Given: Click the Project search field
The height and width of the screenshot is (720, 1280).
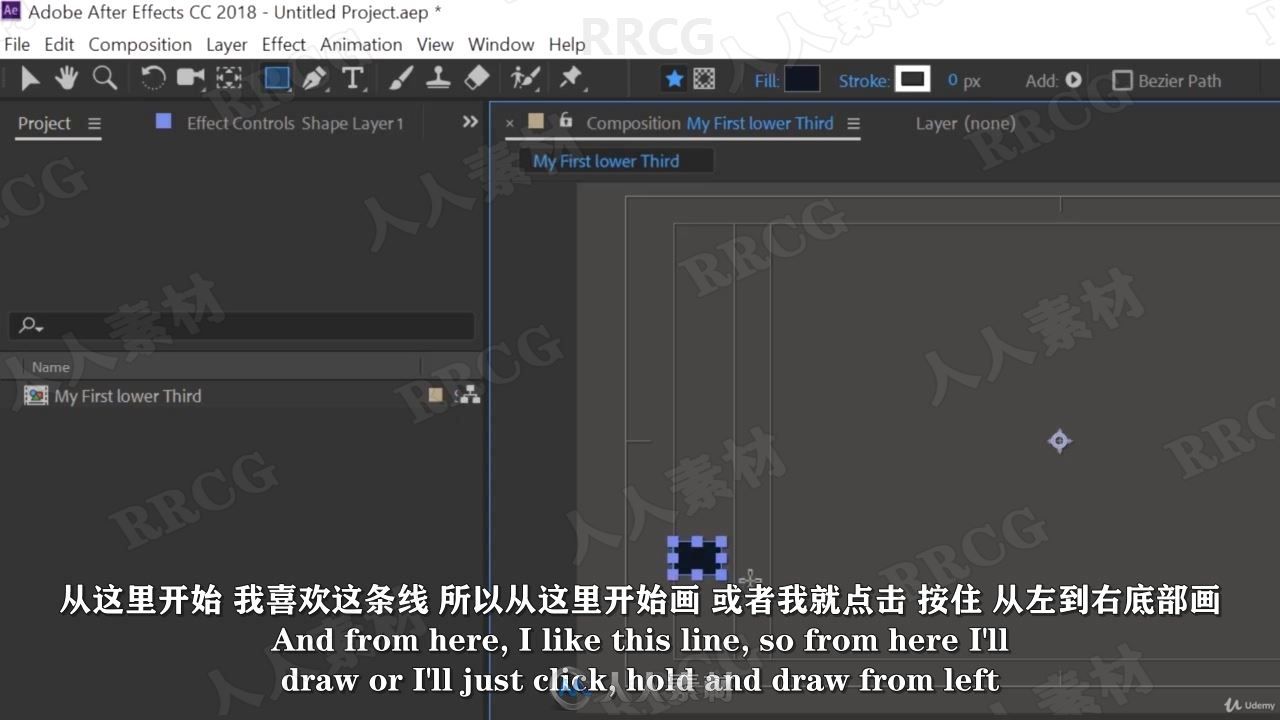Looking at the screenshot, I should [242, 326].
